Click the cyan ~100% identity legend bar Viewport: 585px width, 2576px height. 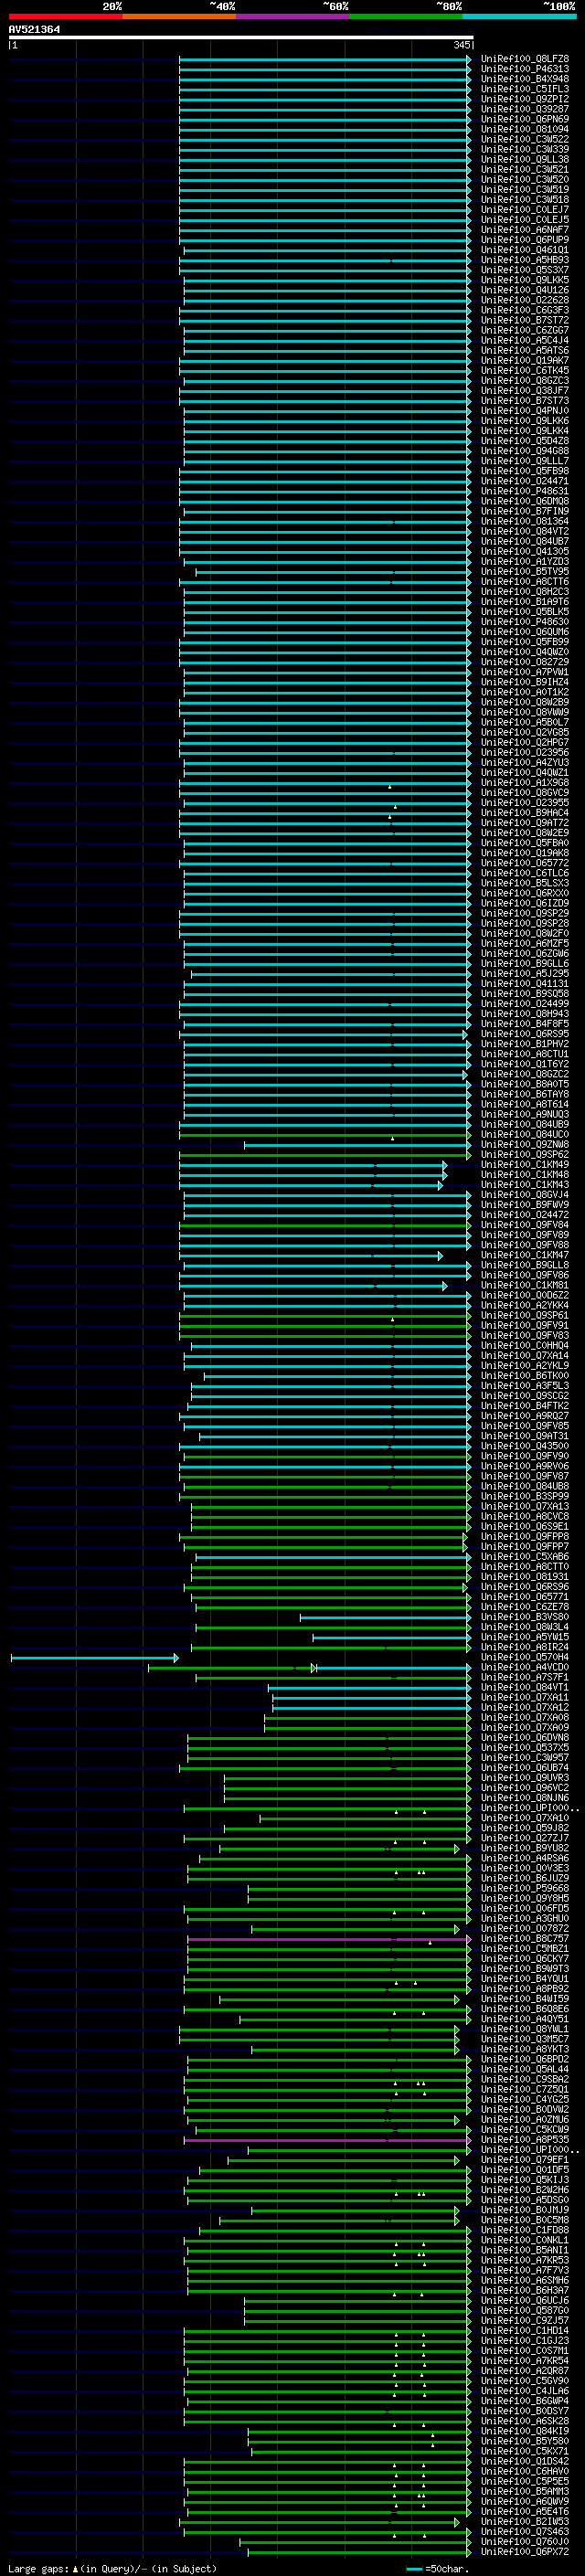coord(519,16)
